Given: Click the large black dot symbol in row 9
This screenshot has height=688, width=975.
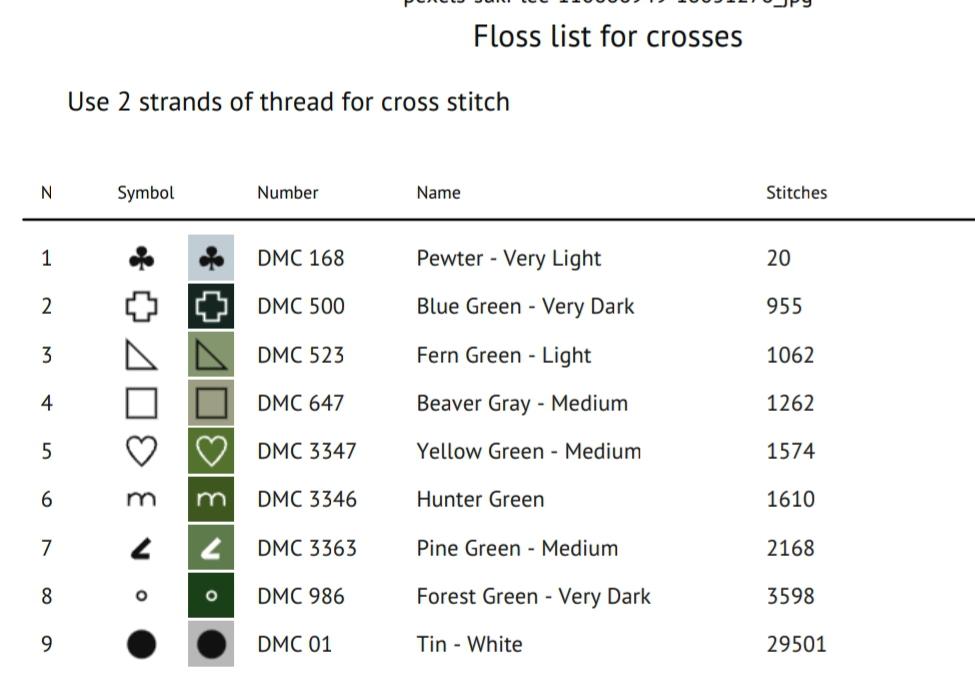Looking at the screenshot, I should point(142,644).
